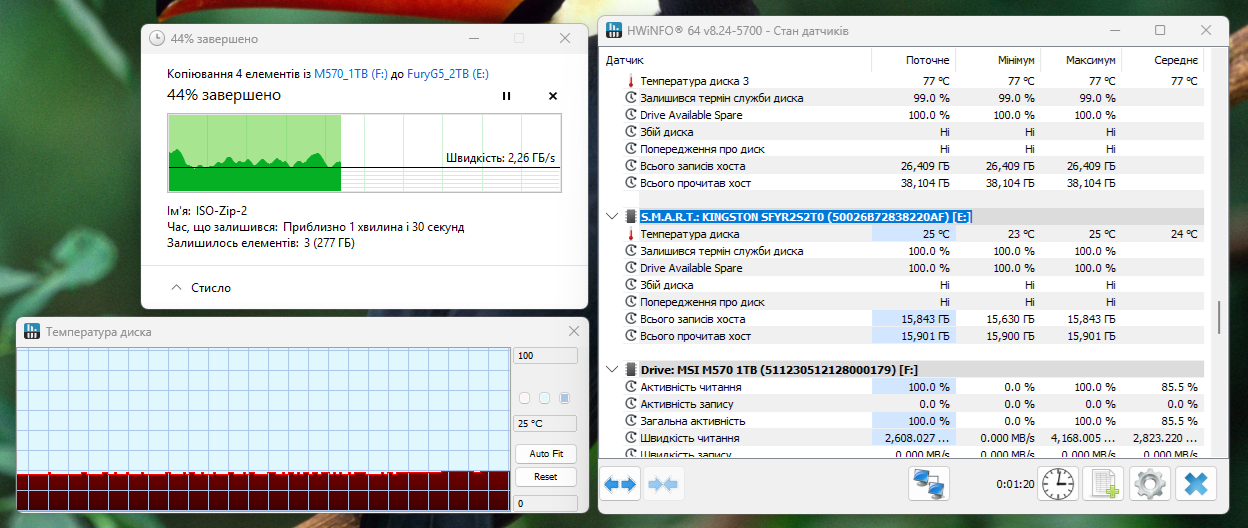Open HWiNFO sensor settings gear

click(1150, 484)
